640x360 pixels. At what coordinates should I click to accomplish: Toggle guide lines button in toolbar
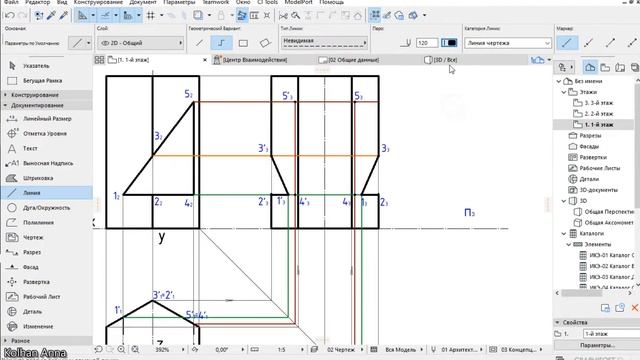[x=82, y=16]
